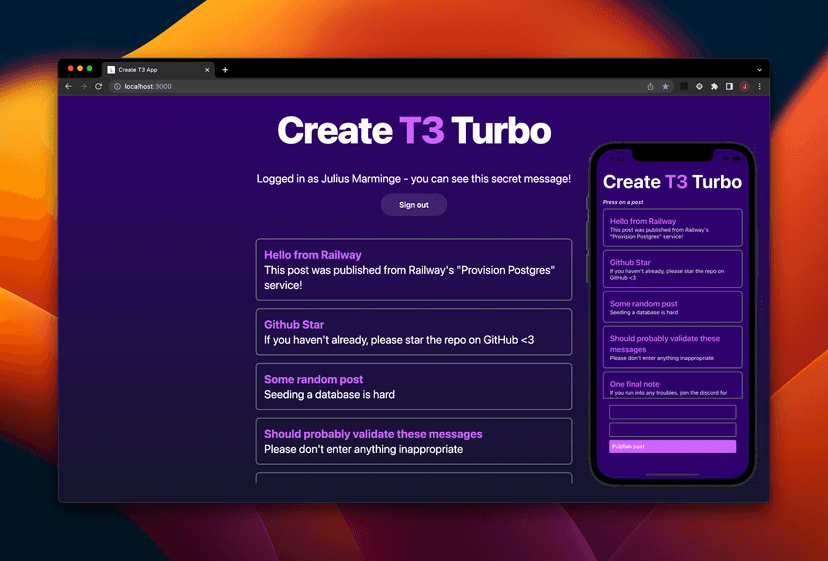Click the share page icon in address bar

coord(651,87)
